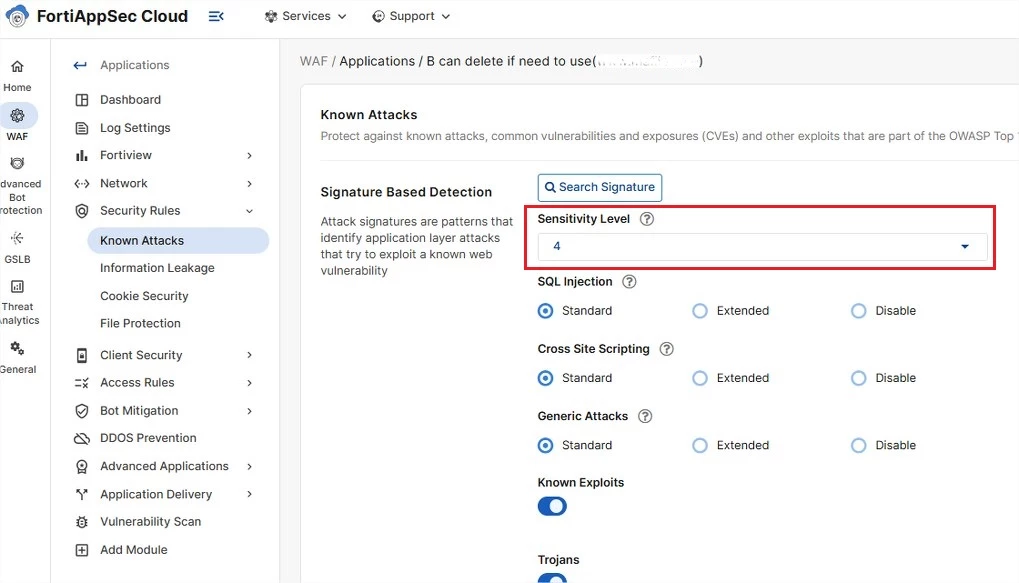Open the Vulnerability Scan link
This screenshot has width=1019, height=583.
coord(151,521)
